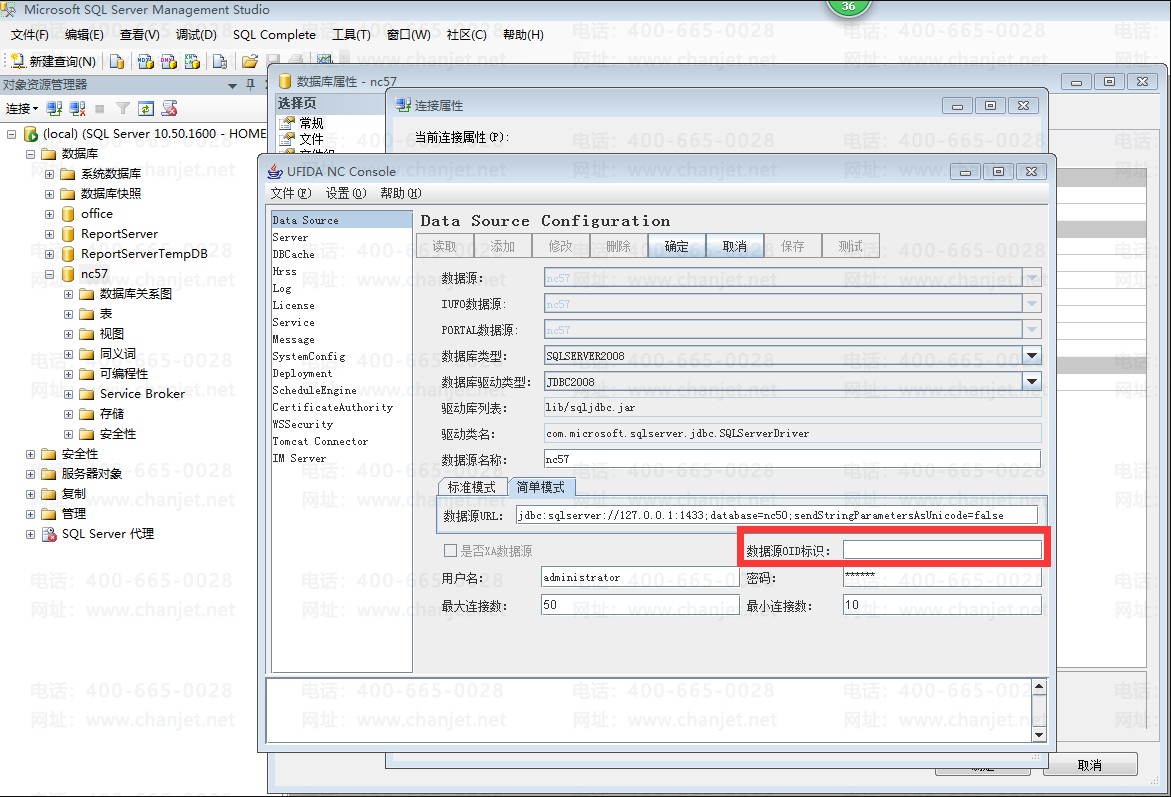Expand the office database node

[49, 214]
